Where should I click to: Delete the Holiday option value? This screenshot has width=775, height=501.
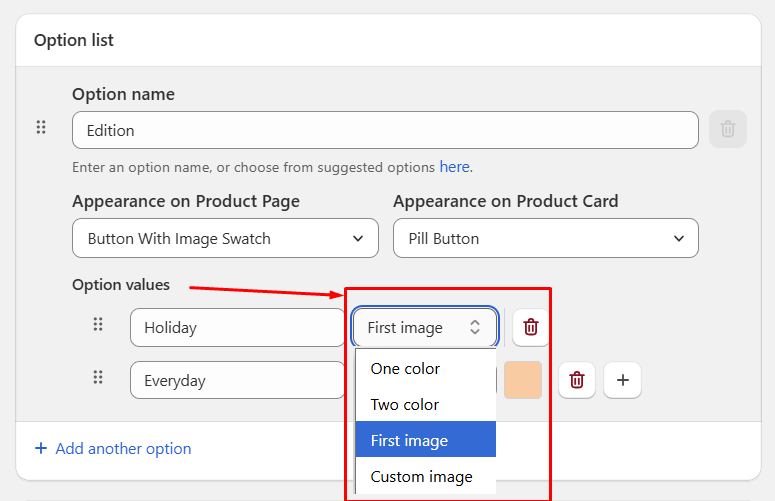tap(531, 327)
